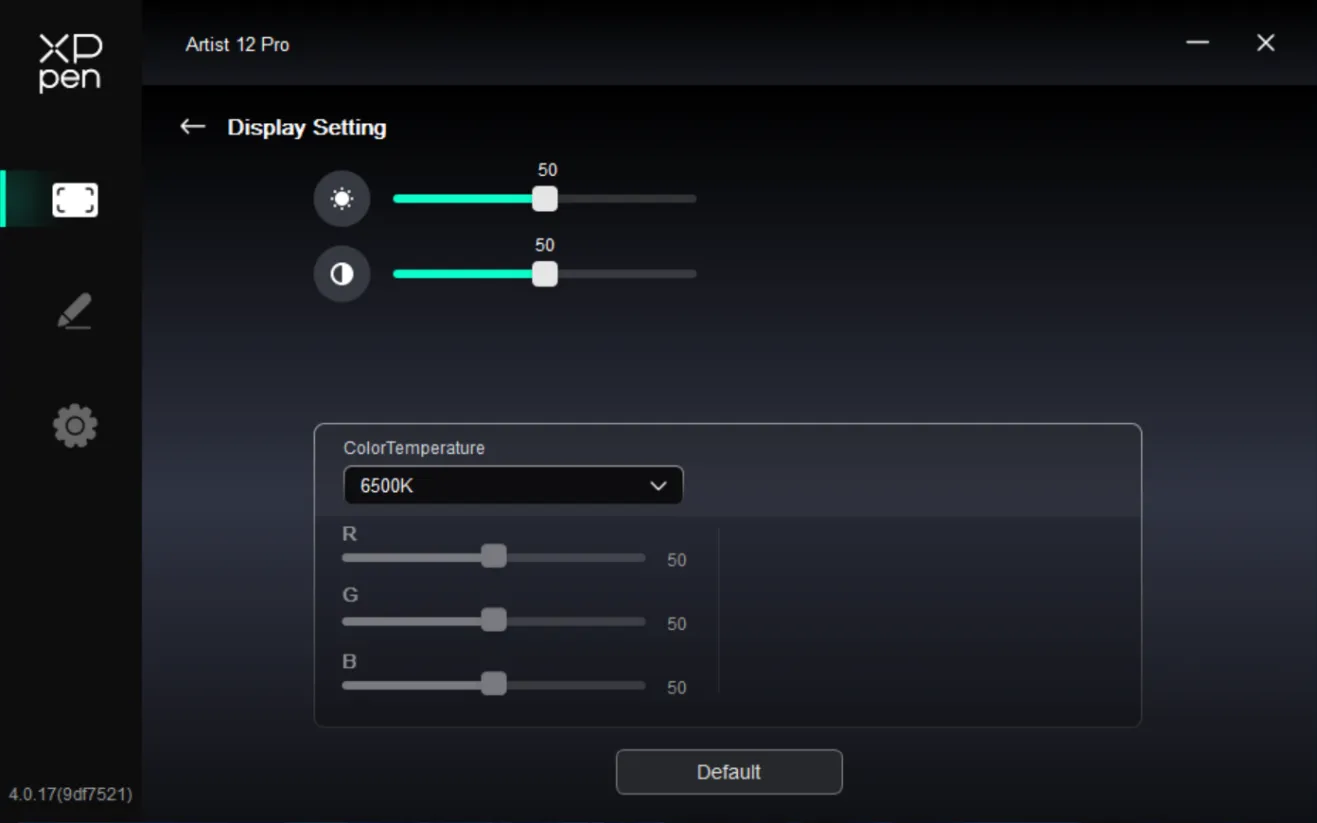Click the G channel slider handle
Viewport: 1317px width, 823px height.
tap(494, 620)
